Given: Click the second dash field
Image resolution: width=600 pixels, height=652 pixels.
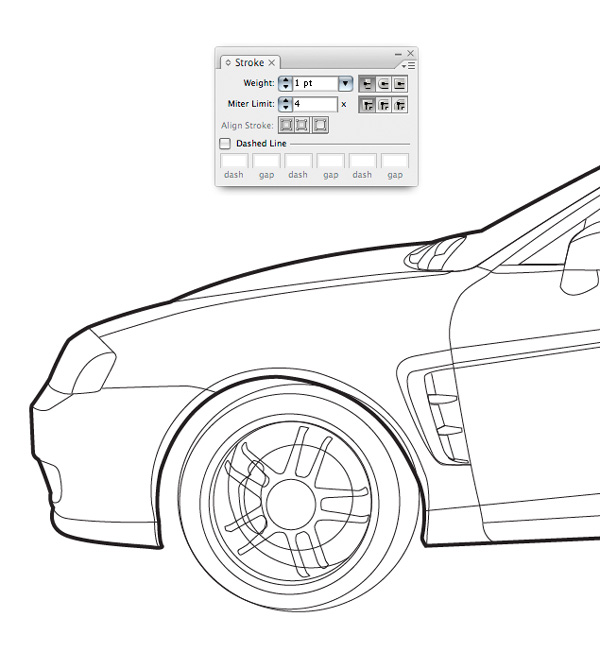Looking at the screenshot, I should 298,161.
